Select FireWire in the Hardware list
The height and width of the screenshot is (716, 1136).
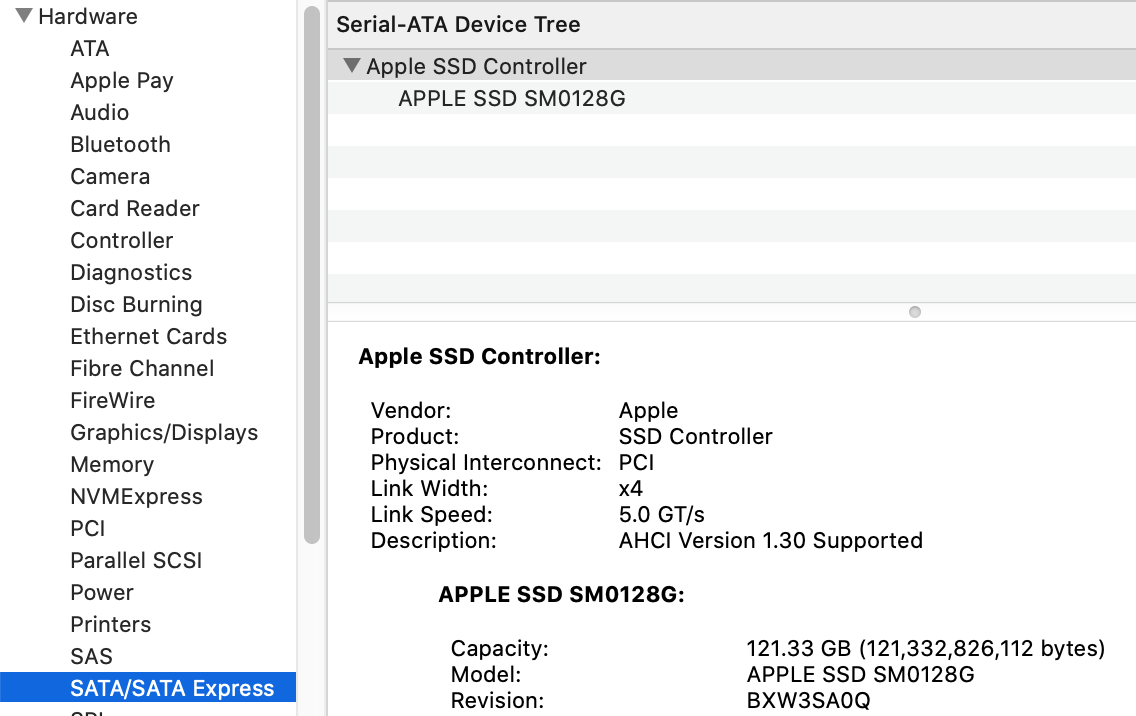112,400
